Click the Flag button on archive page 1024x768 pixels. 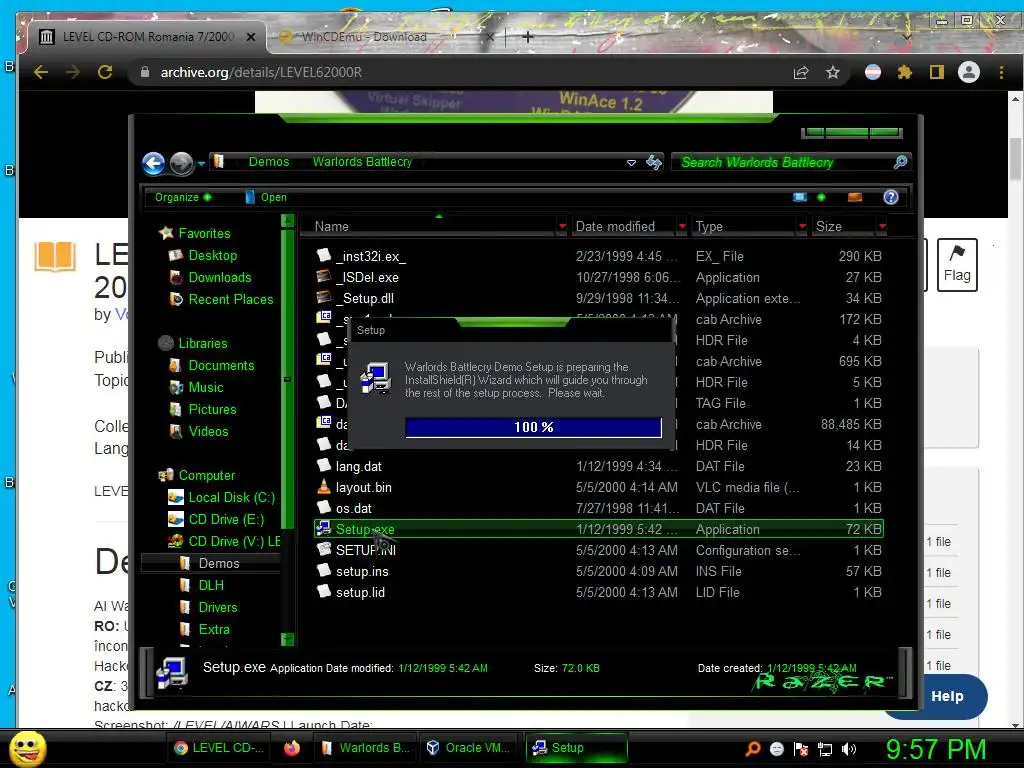957,264
